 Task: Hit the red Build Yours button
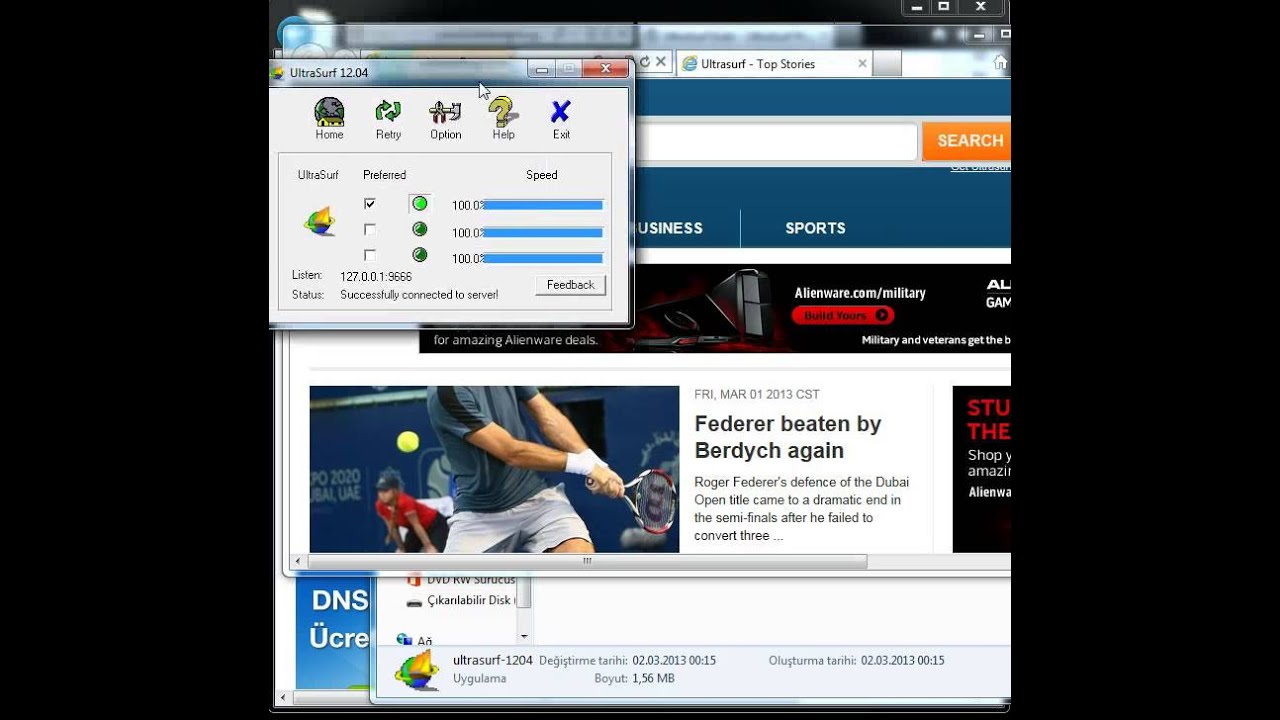841,315
